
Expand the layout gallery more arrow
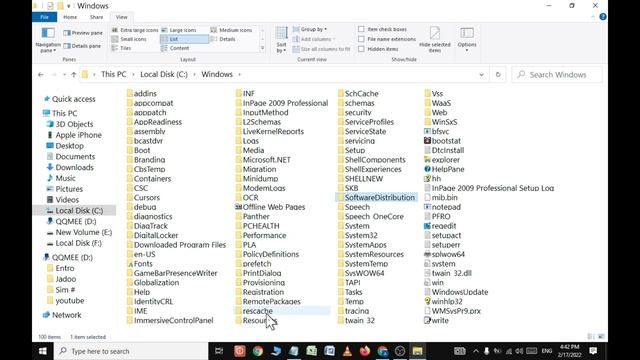(x=262, y=48)
